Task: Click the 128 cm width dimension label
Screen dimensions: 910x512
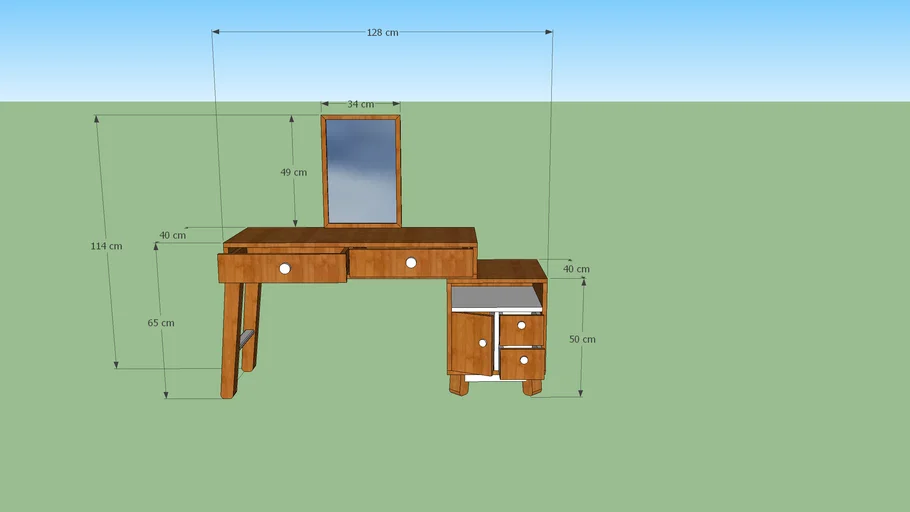Action: (x=382, y=33)
